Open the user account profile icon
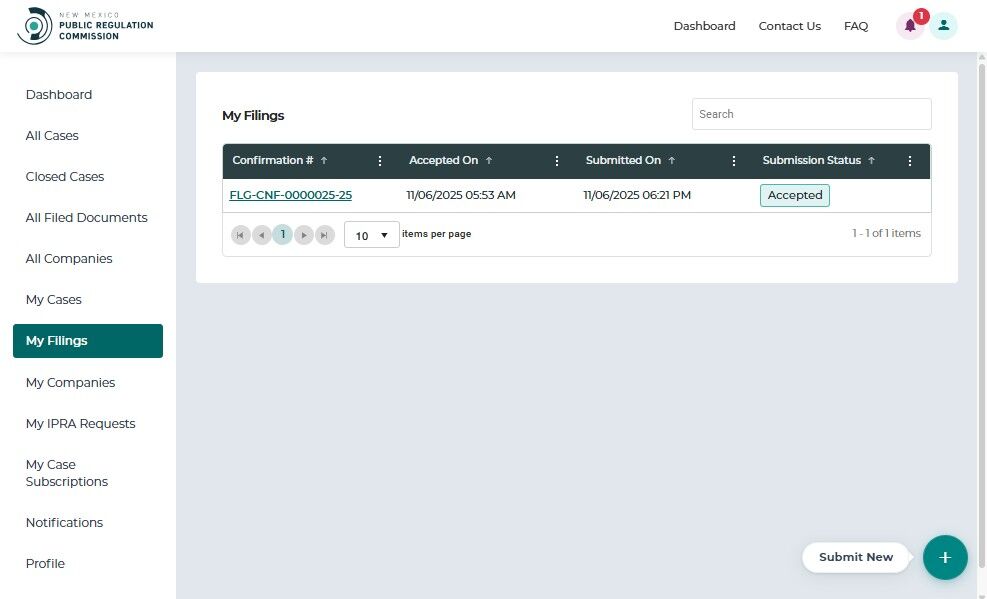This screenshot has width=987, height=599. 944,26
